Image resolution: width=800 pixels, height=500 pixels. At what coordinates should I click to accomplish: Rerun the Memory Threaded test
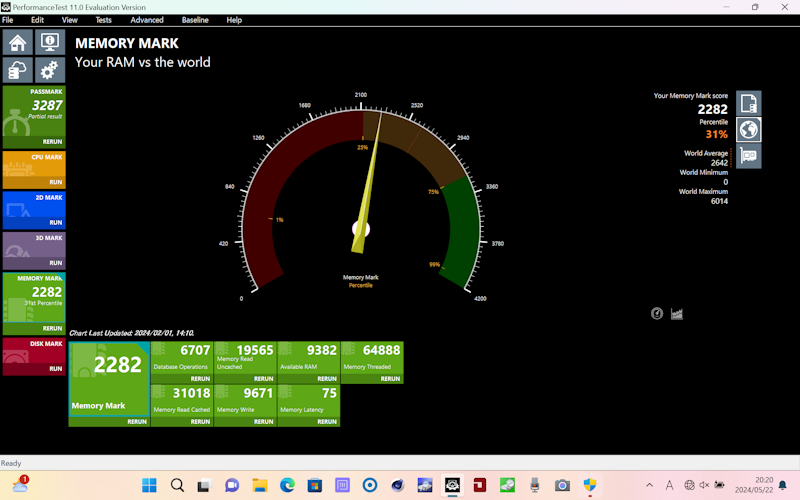390,379
